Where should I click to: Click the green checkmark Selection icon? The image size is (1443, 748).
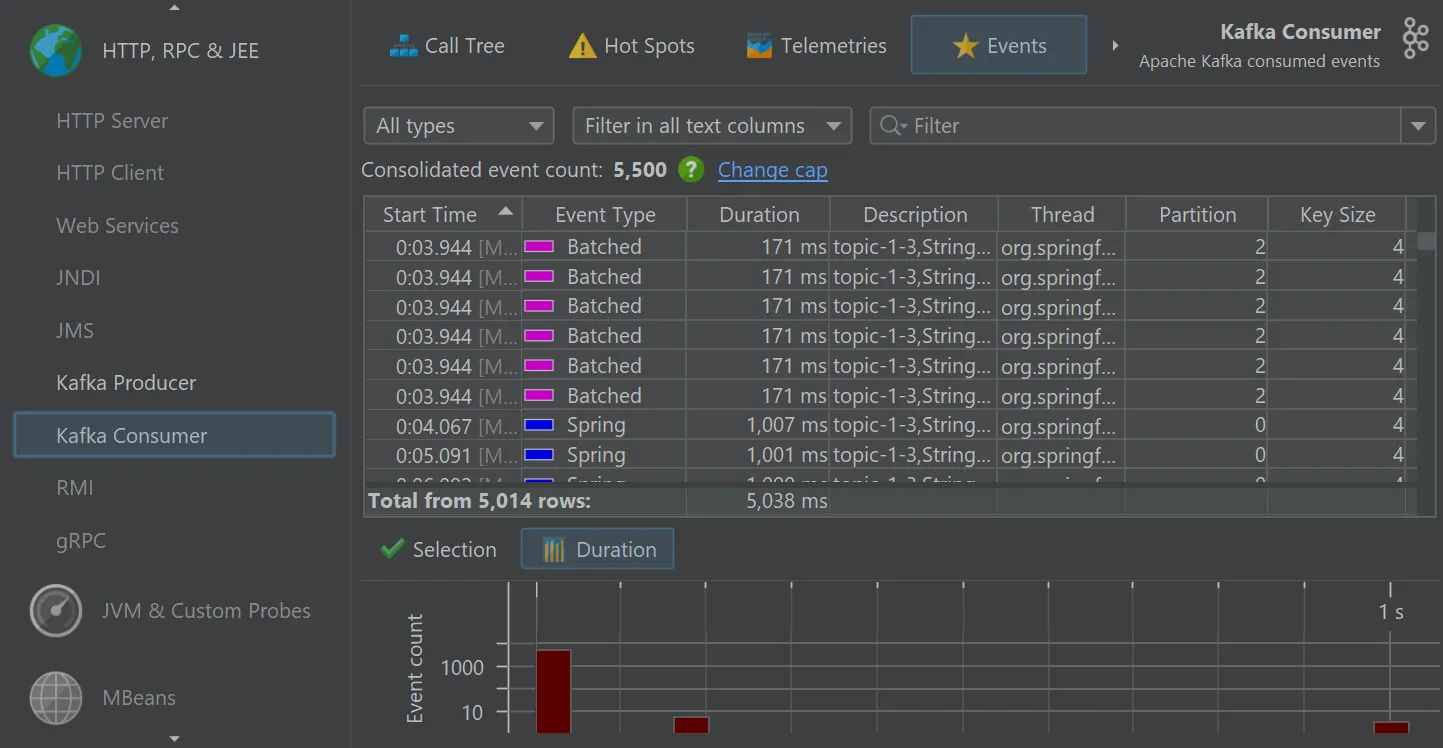click(392, 549)
